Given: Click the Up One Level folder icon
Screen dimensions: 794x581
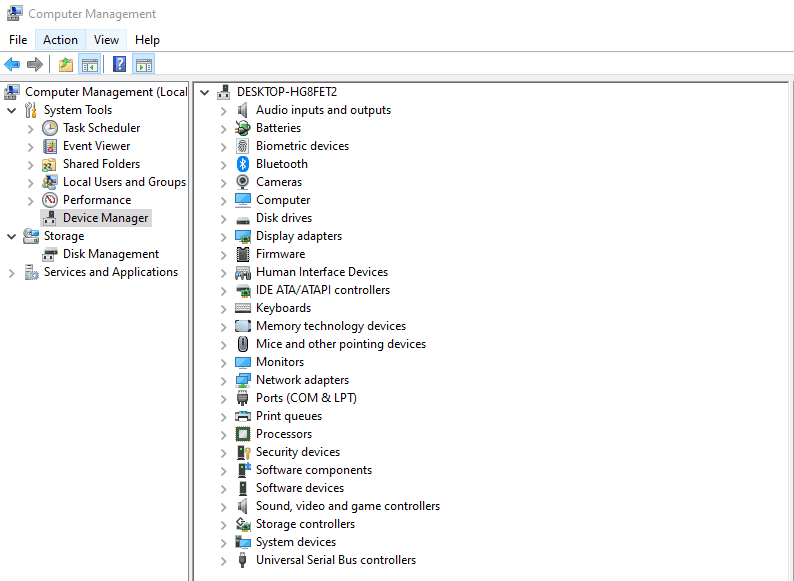Looking at the screenshot, I should tap(66, 65).
